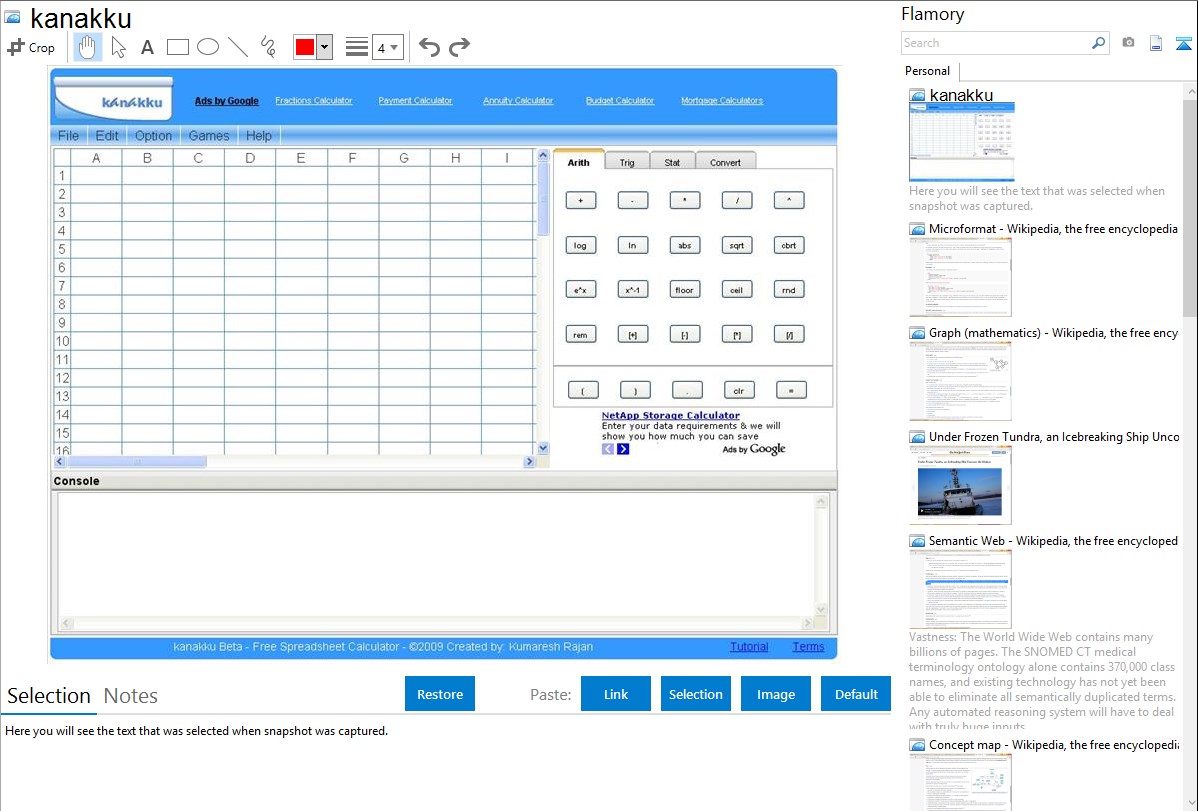This screenshot has height=811, width=1198.
Task: Select the freehand scribble tool
Action: pyautogui.click(x=268, y=47)
